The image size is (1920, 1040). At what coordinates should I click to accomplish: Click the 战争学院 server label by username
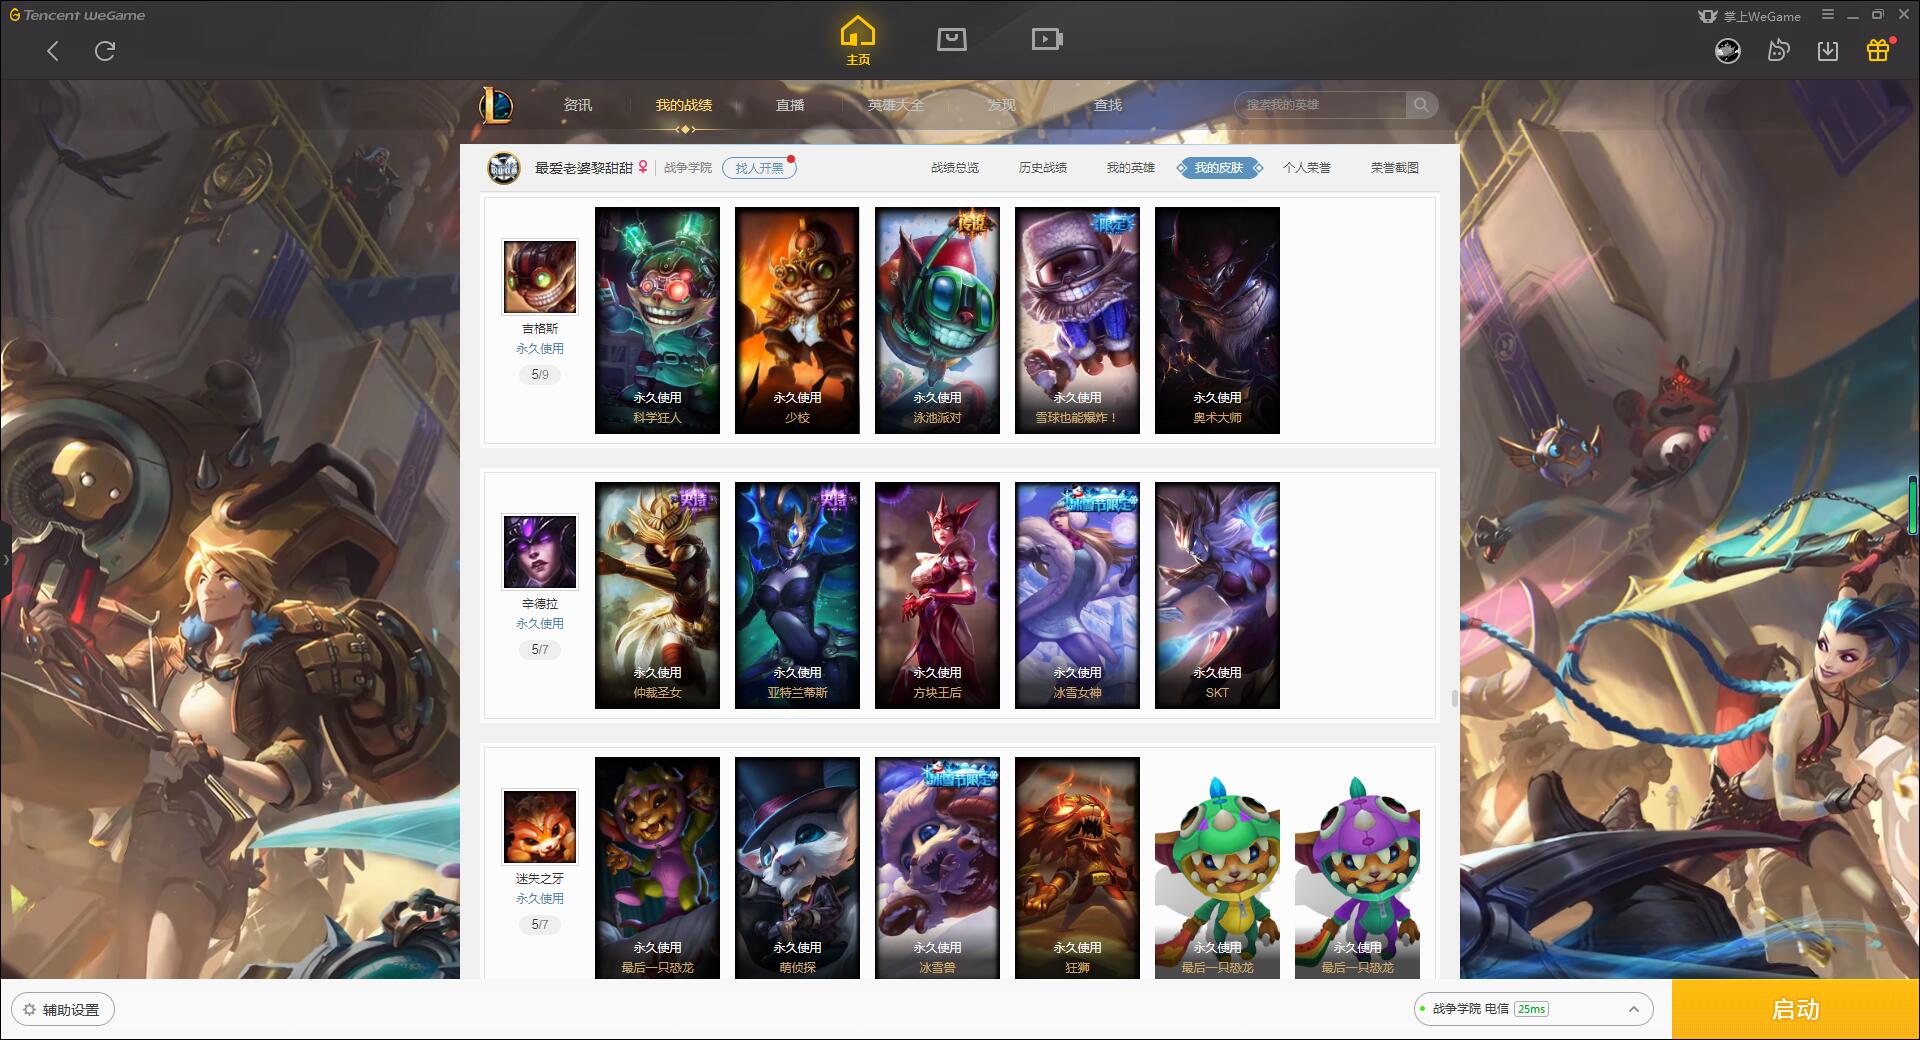[688, 168]
